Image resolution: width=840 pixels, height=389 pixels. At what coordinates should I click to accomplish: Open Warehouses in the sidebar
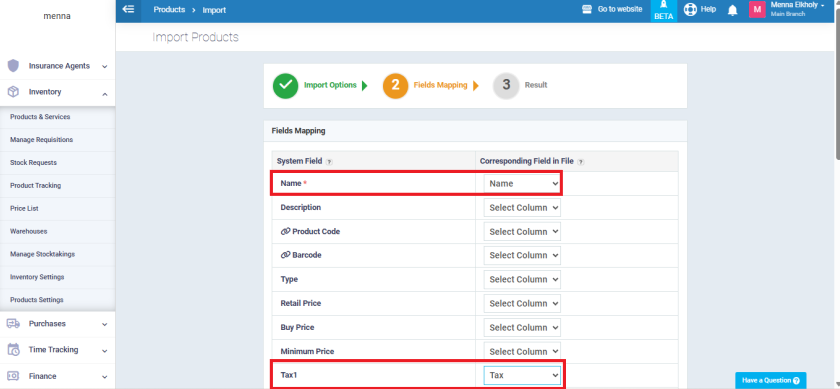pos(29,231)
